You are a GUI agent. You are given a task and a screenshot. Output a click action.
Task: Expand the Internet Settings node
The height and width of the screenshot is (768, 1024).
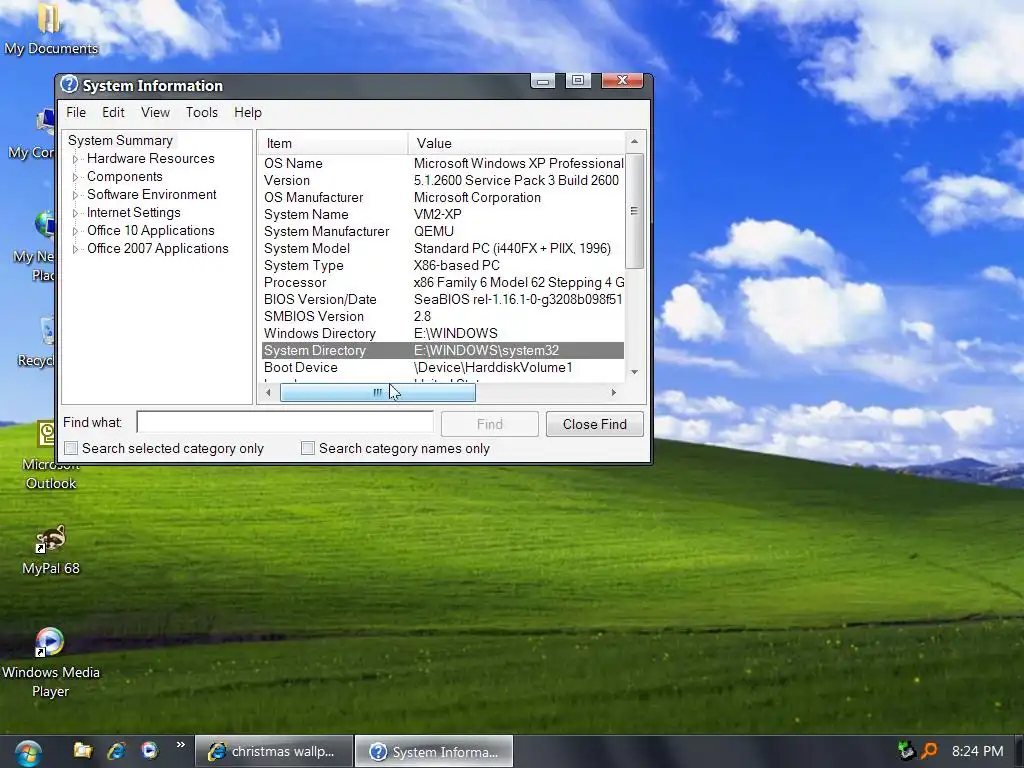coord(75,213)
